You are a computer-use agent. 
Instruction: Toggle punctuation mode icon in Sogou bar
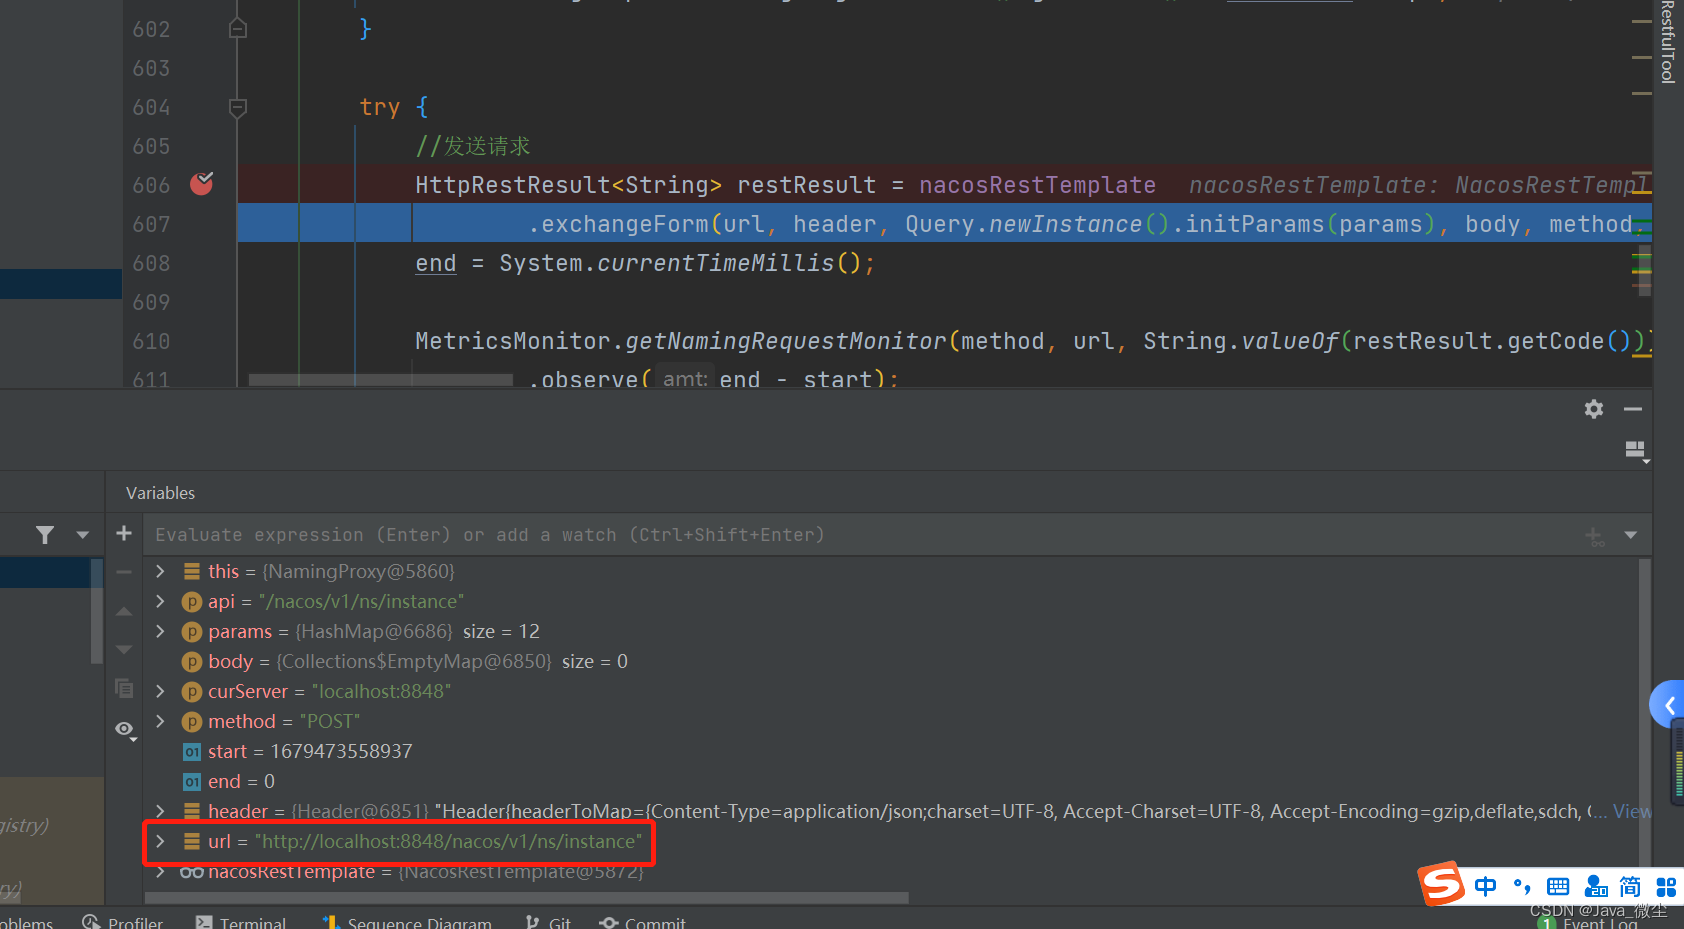[x=1522, y=886]
